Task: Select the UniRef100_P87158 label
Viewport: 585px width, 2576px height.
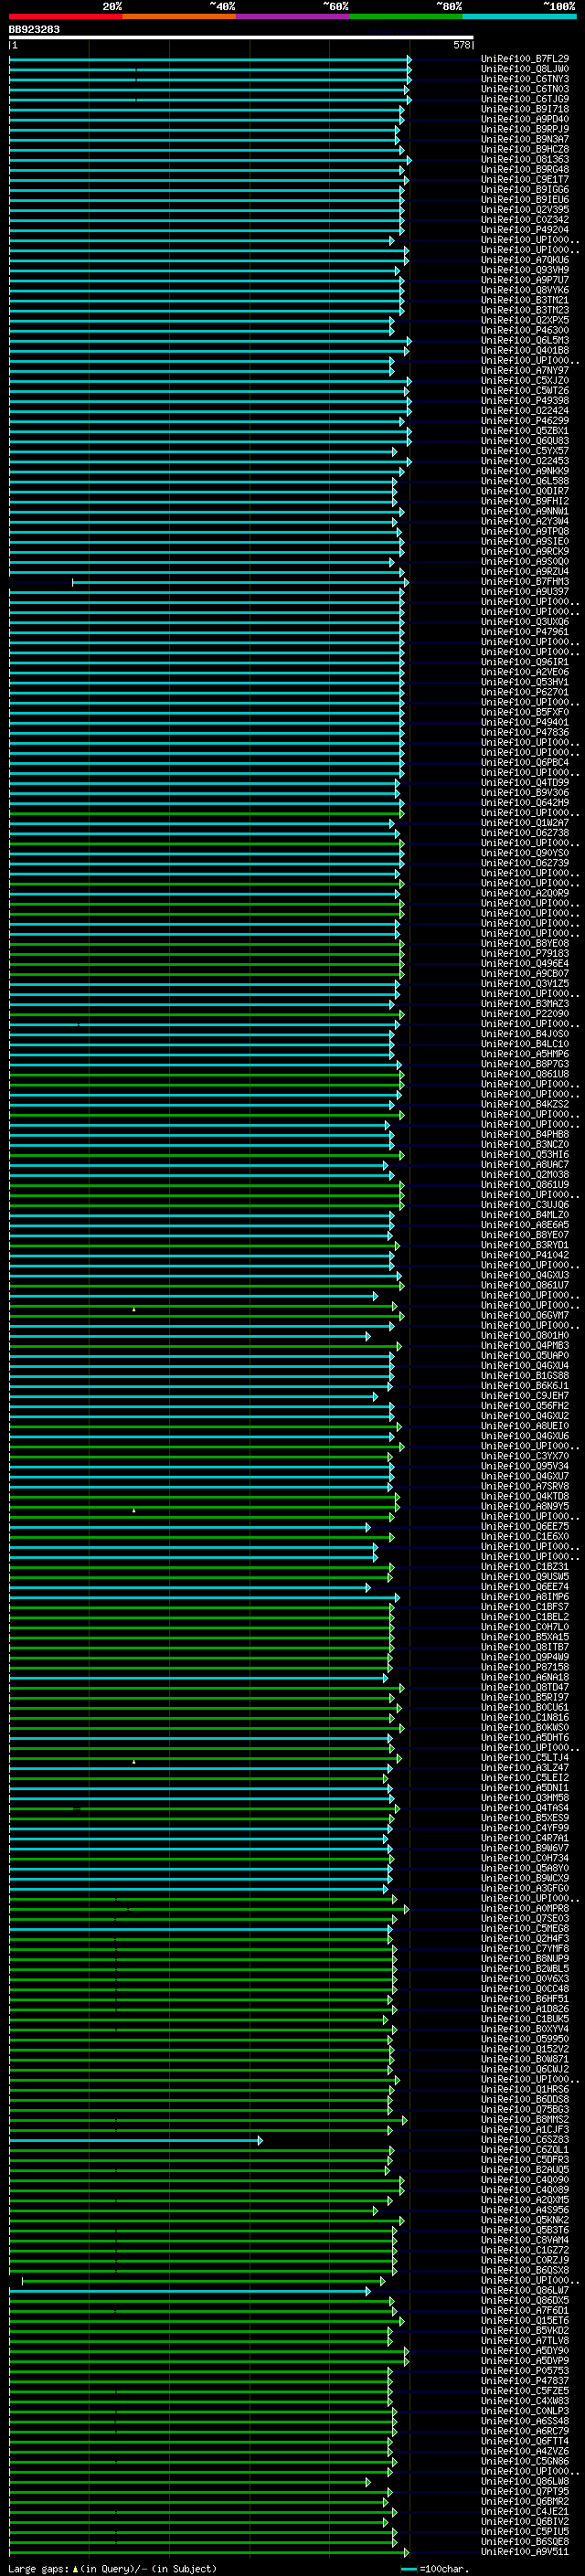Action: (525, 1667)
